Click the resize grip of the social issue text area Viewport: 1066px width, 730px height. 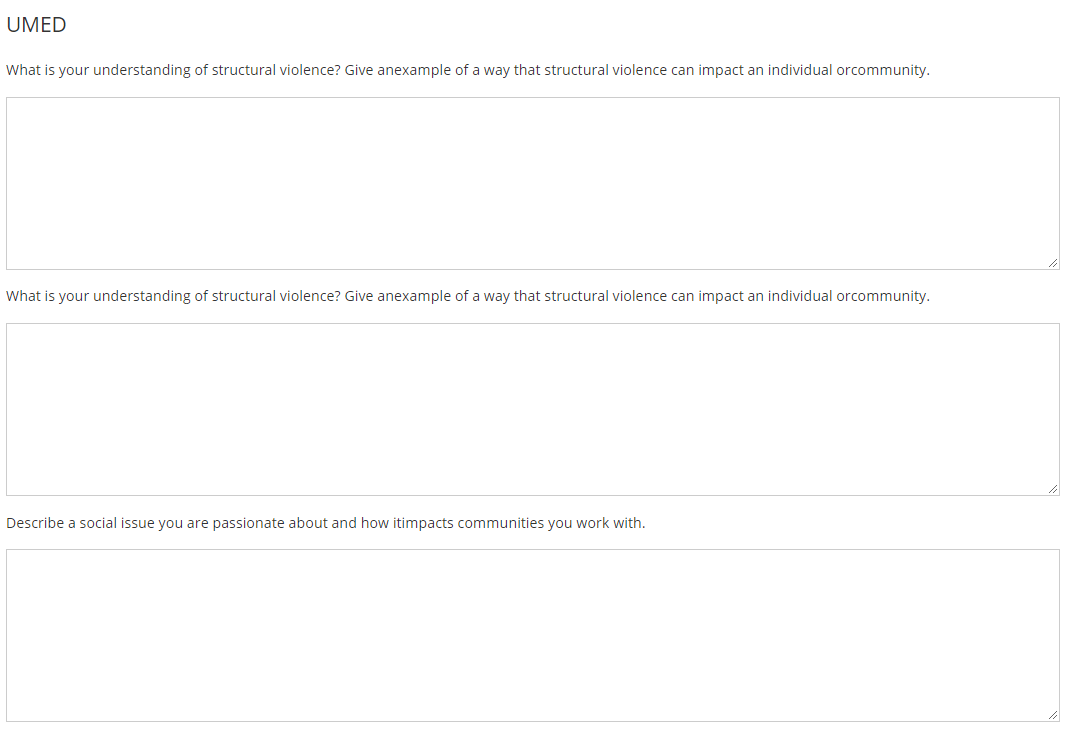pos(1052,715)
